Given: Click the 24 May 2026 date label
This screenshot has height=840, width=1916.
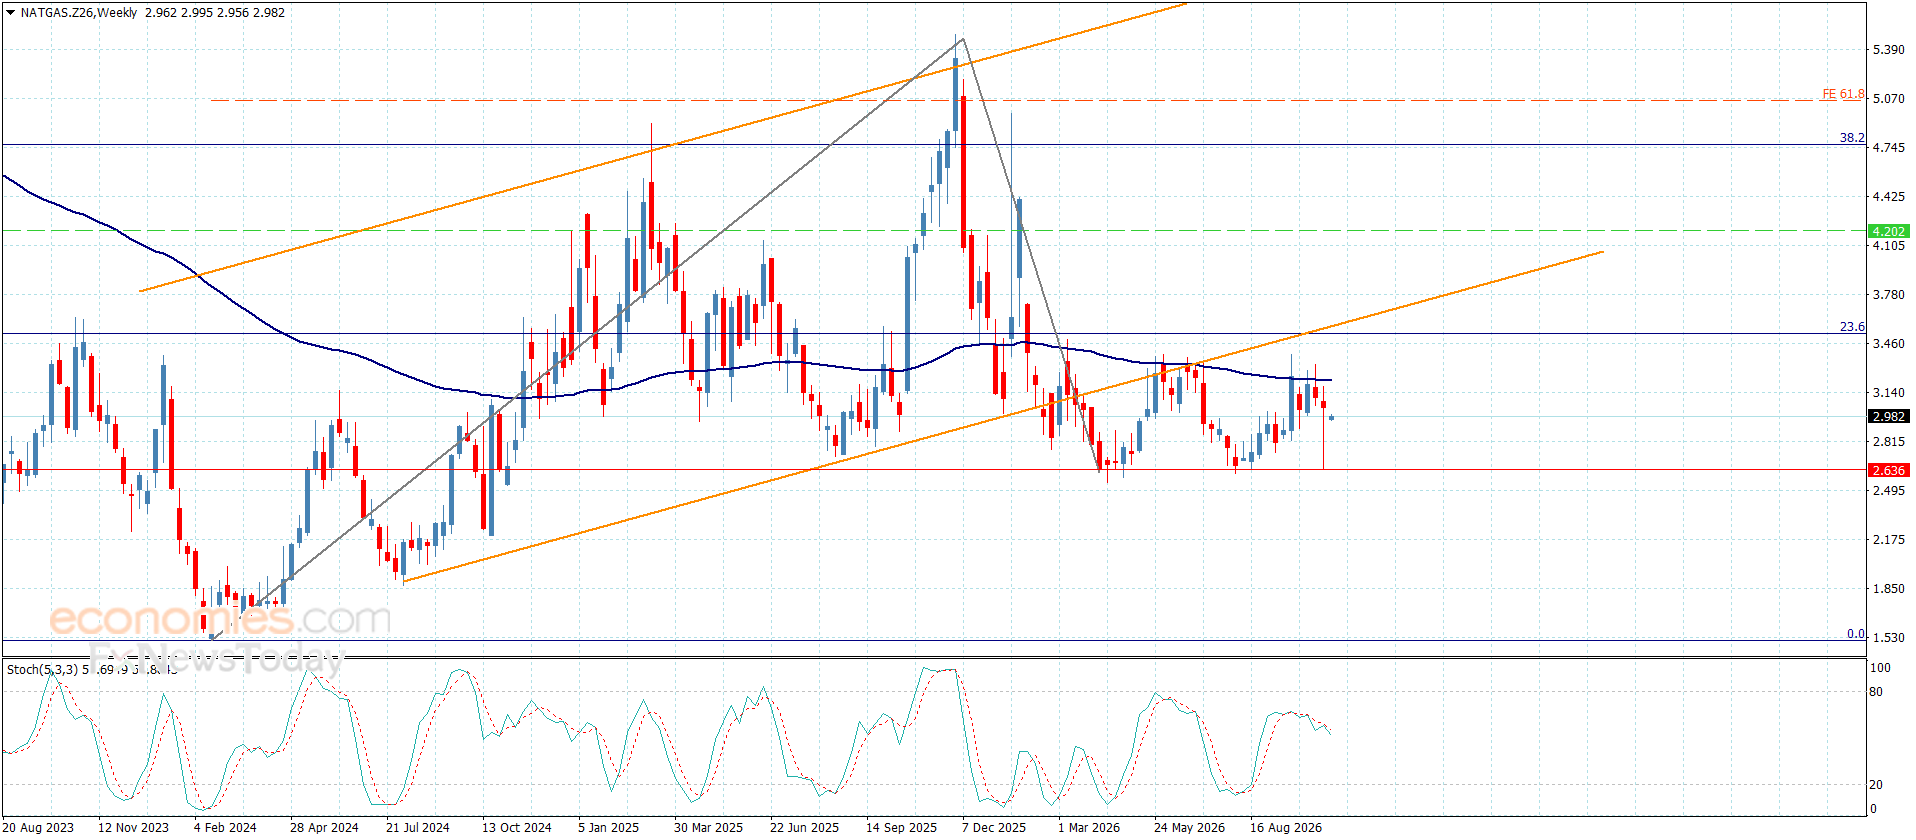Looking at the screenshot, I should tap(1189, 827).
